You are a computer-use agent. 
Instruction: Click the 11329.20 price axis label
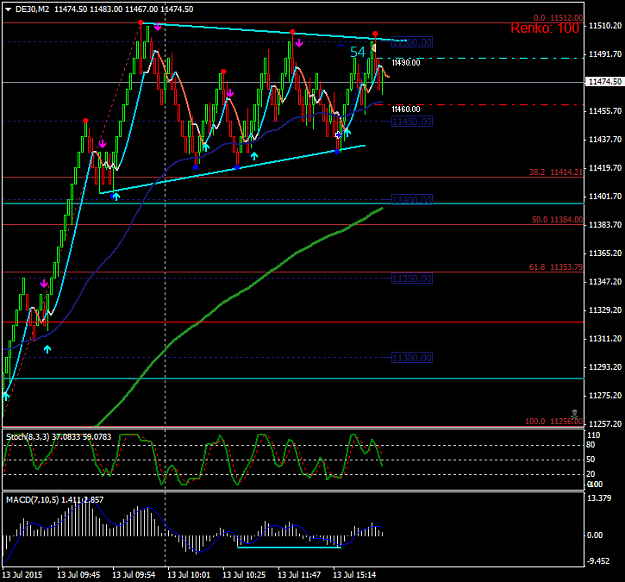[x=605, y=310]
